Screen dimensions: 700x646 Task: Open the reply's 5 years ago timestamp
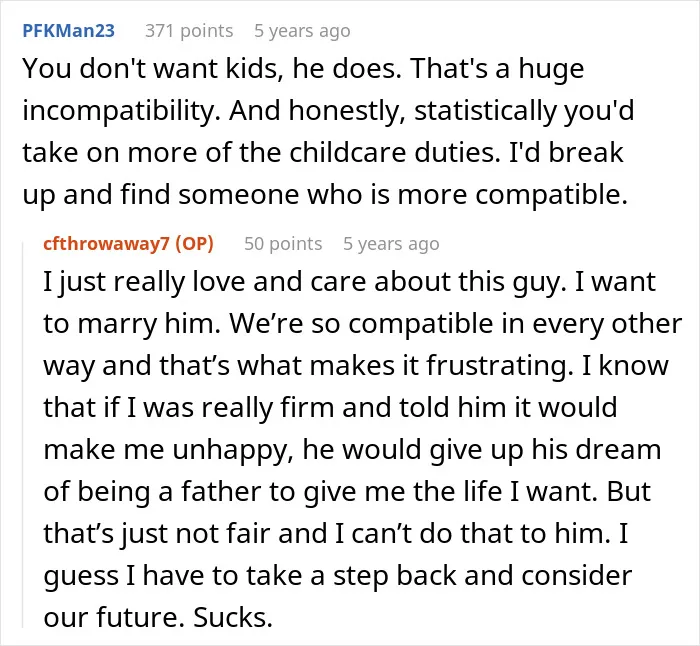pos(391,244)
